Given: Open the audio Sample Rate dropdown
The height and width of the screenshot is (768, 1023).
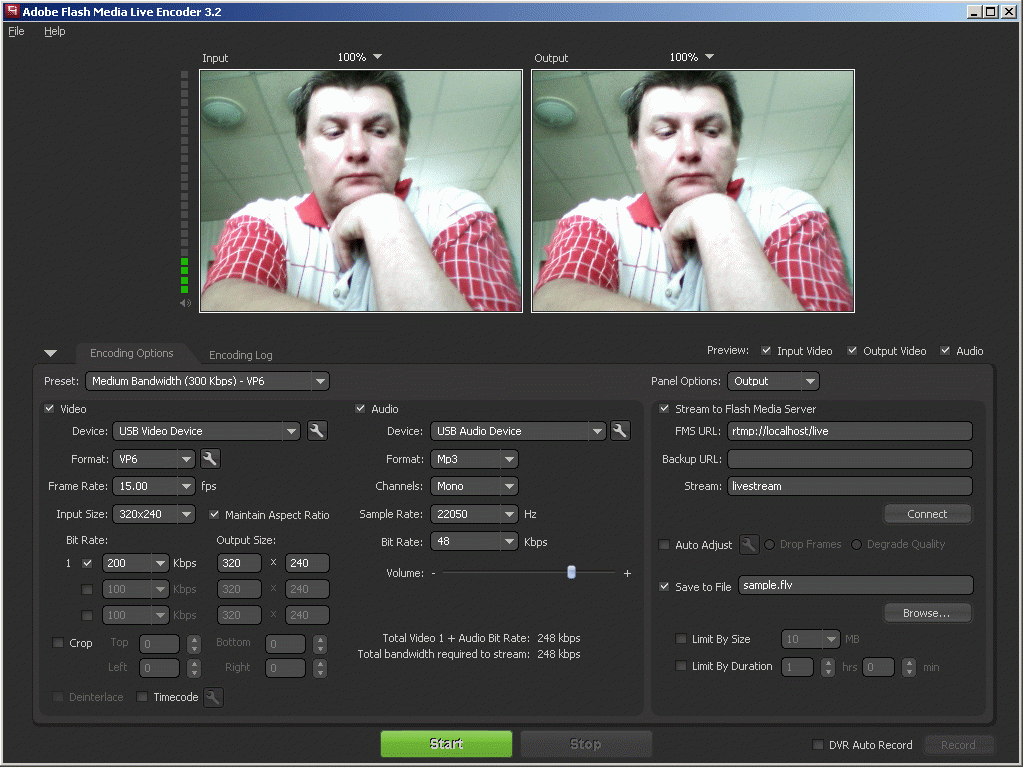Looking at the screenshot, I should pyautogui.click(x=509, y=515).
